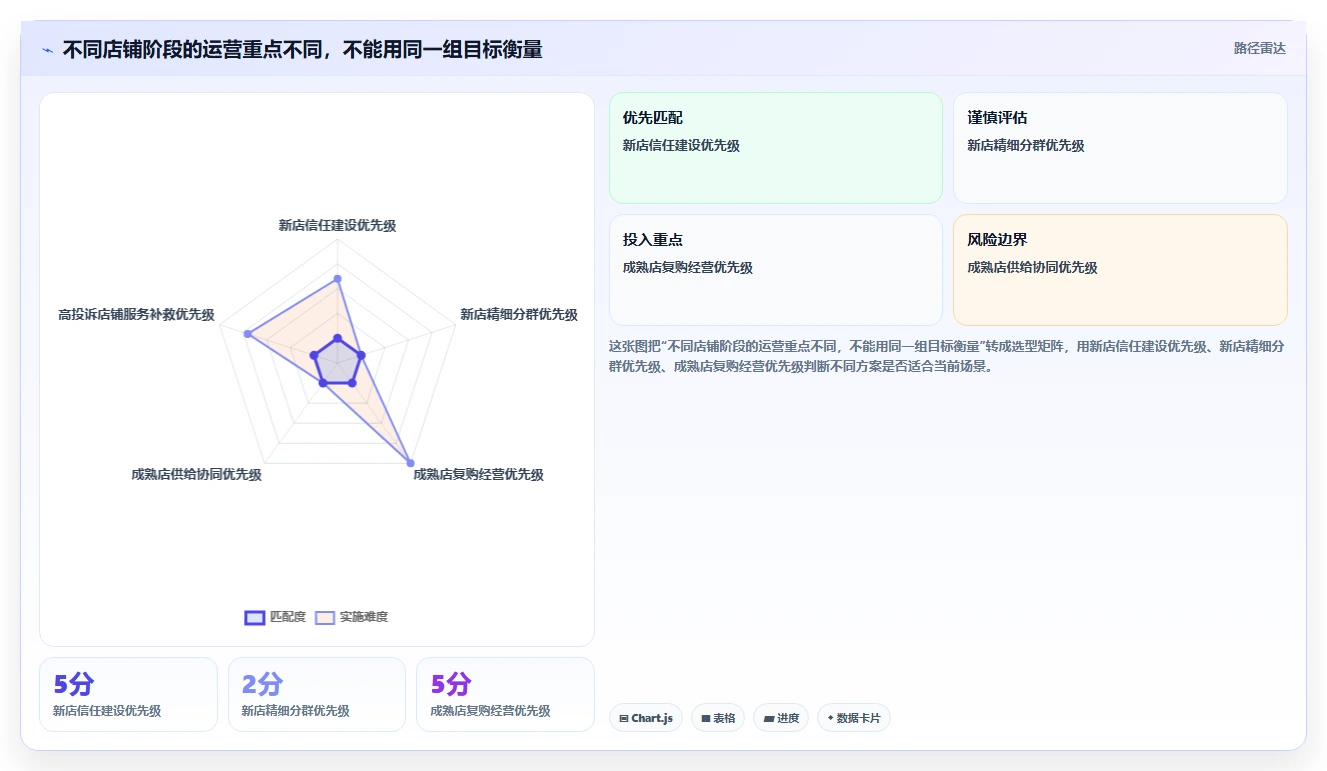Select the 表格 tag
Image resolution: width=1327 pixels, height=771 pixels.
(718, 718)
